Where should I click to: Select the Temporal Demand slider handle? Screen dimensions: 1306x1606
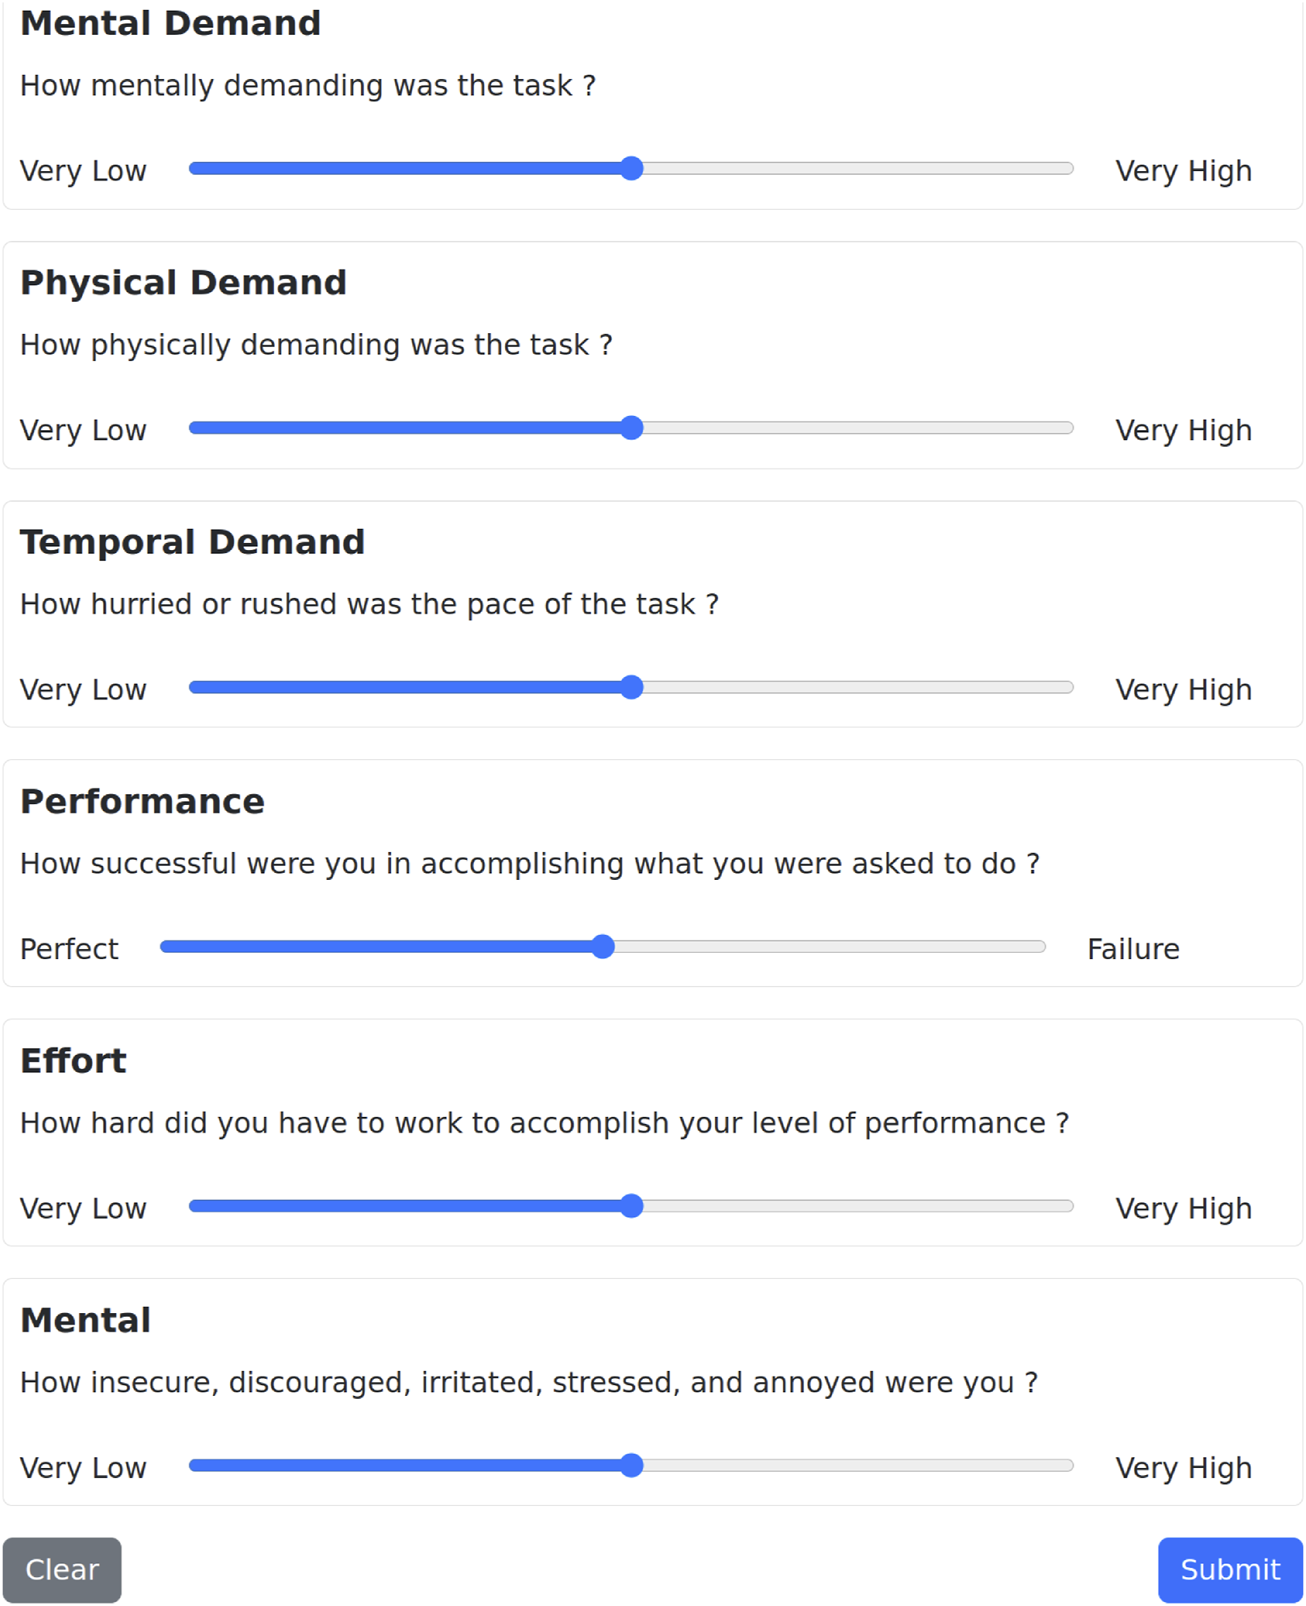[x=631, y=687]
